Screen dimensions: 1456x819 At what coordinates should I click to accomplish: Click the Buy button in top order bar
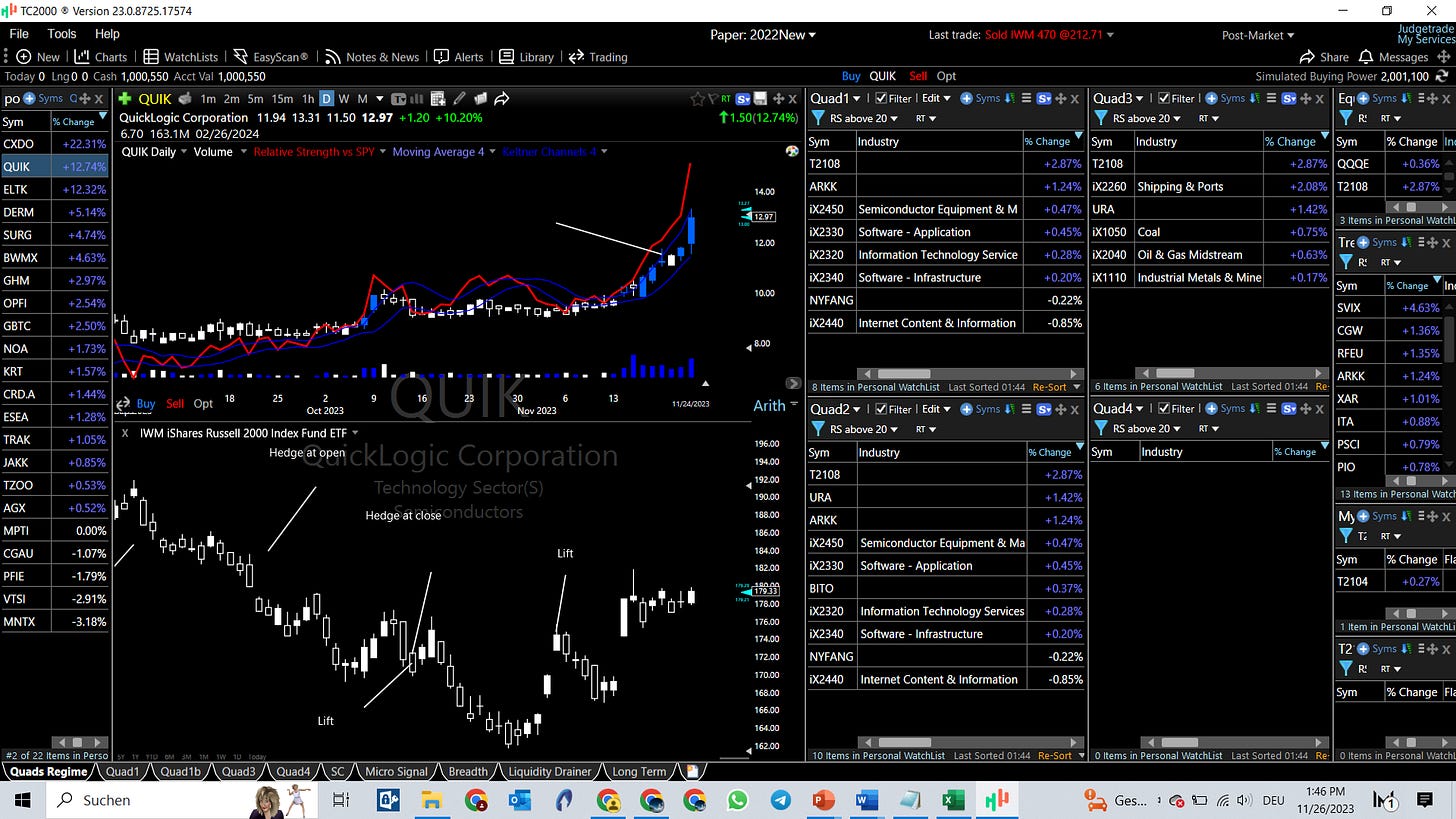[x=851, y=76]
